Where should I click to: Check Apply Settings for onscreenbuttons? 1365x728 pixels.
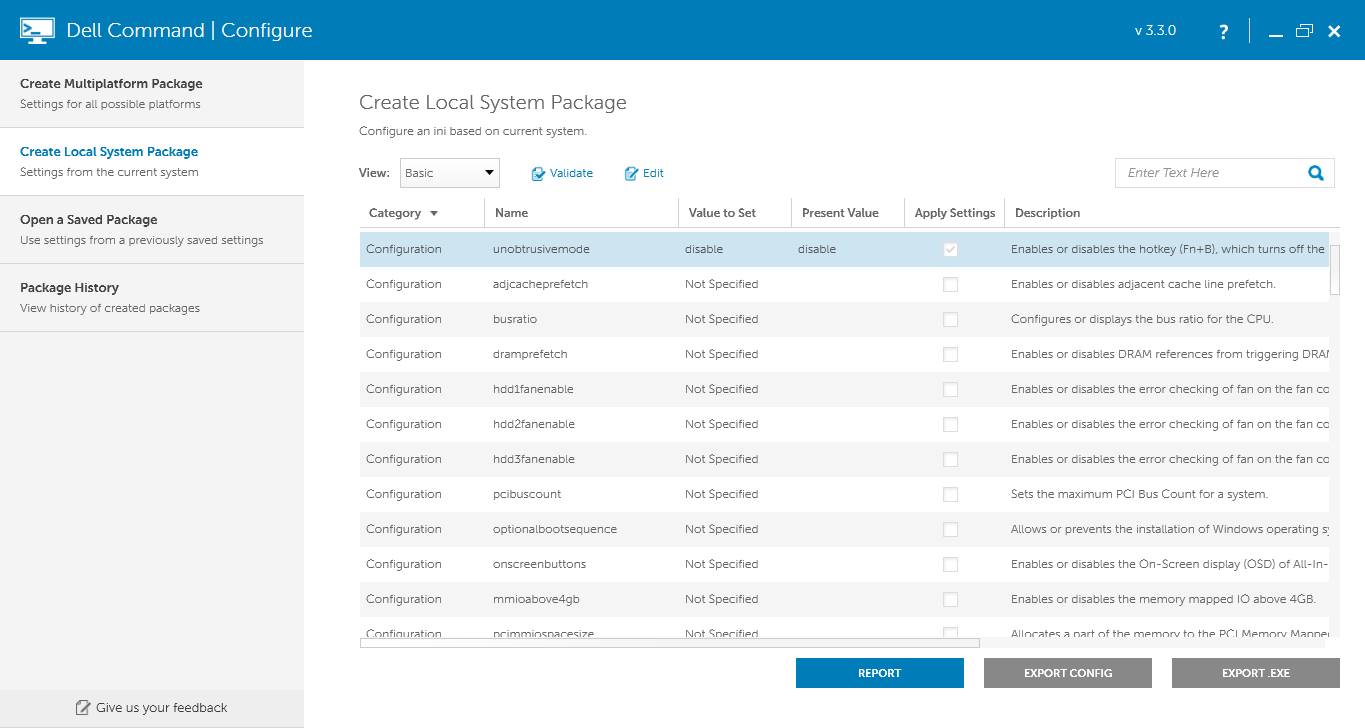point(950,564)
